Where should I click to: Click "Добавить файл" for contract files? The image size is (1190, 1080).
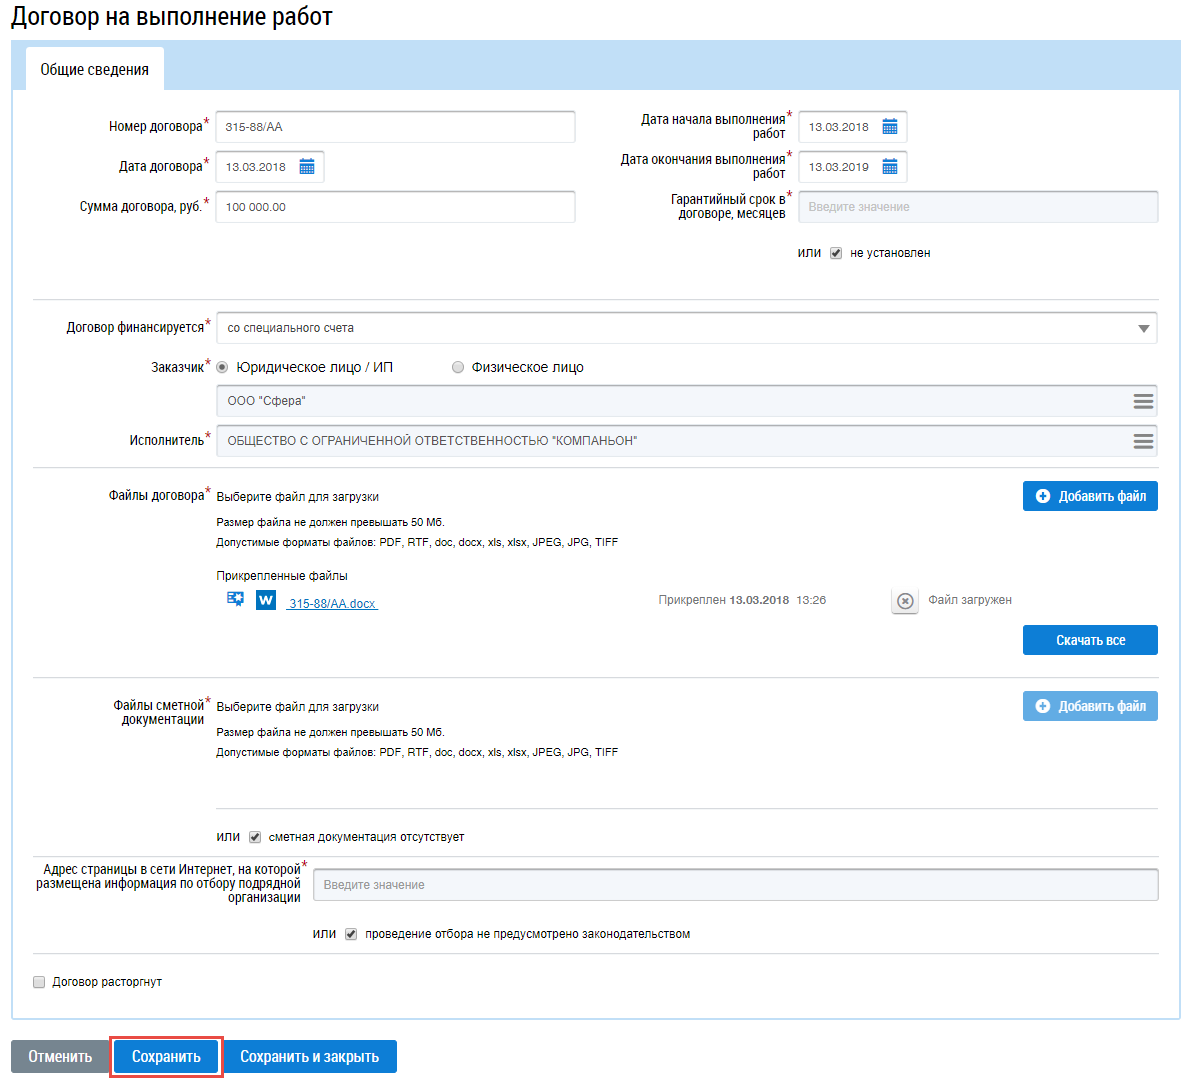(1090, 496)
